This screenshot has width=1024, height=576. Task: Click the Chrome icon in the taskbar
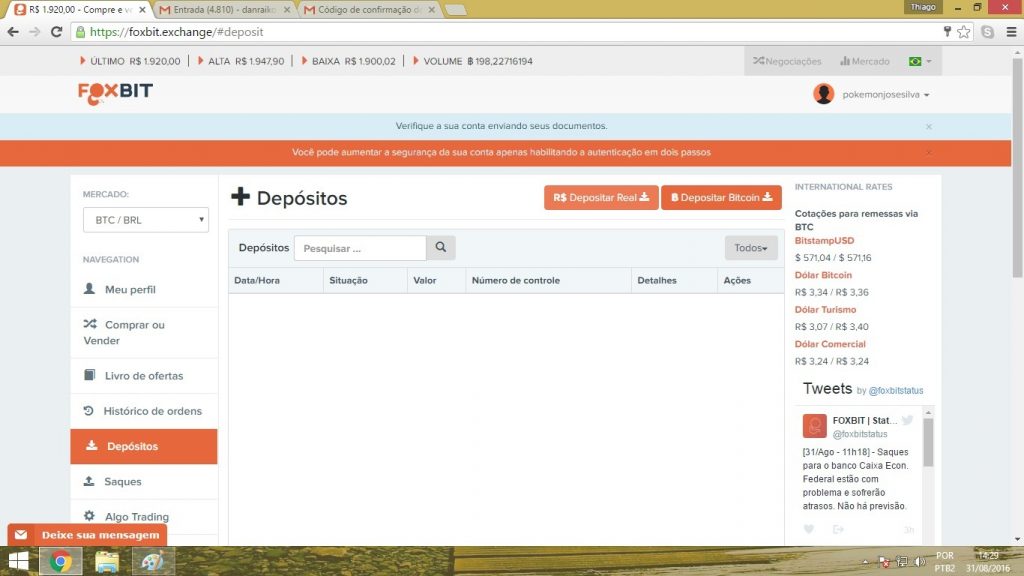60,561
